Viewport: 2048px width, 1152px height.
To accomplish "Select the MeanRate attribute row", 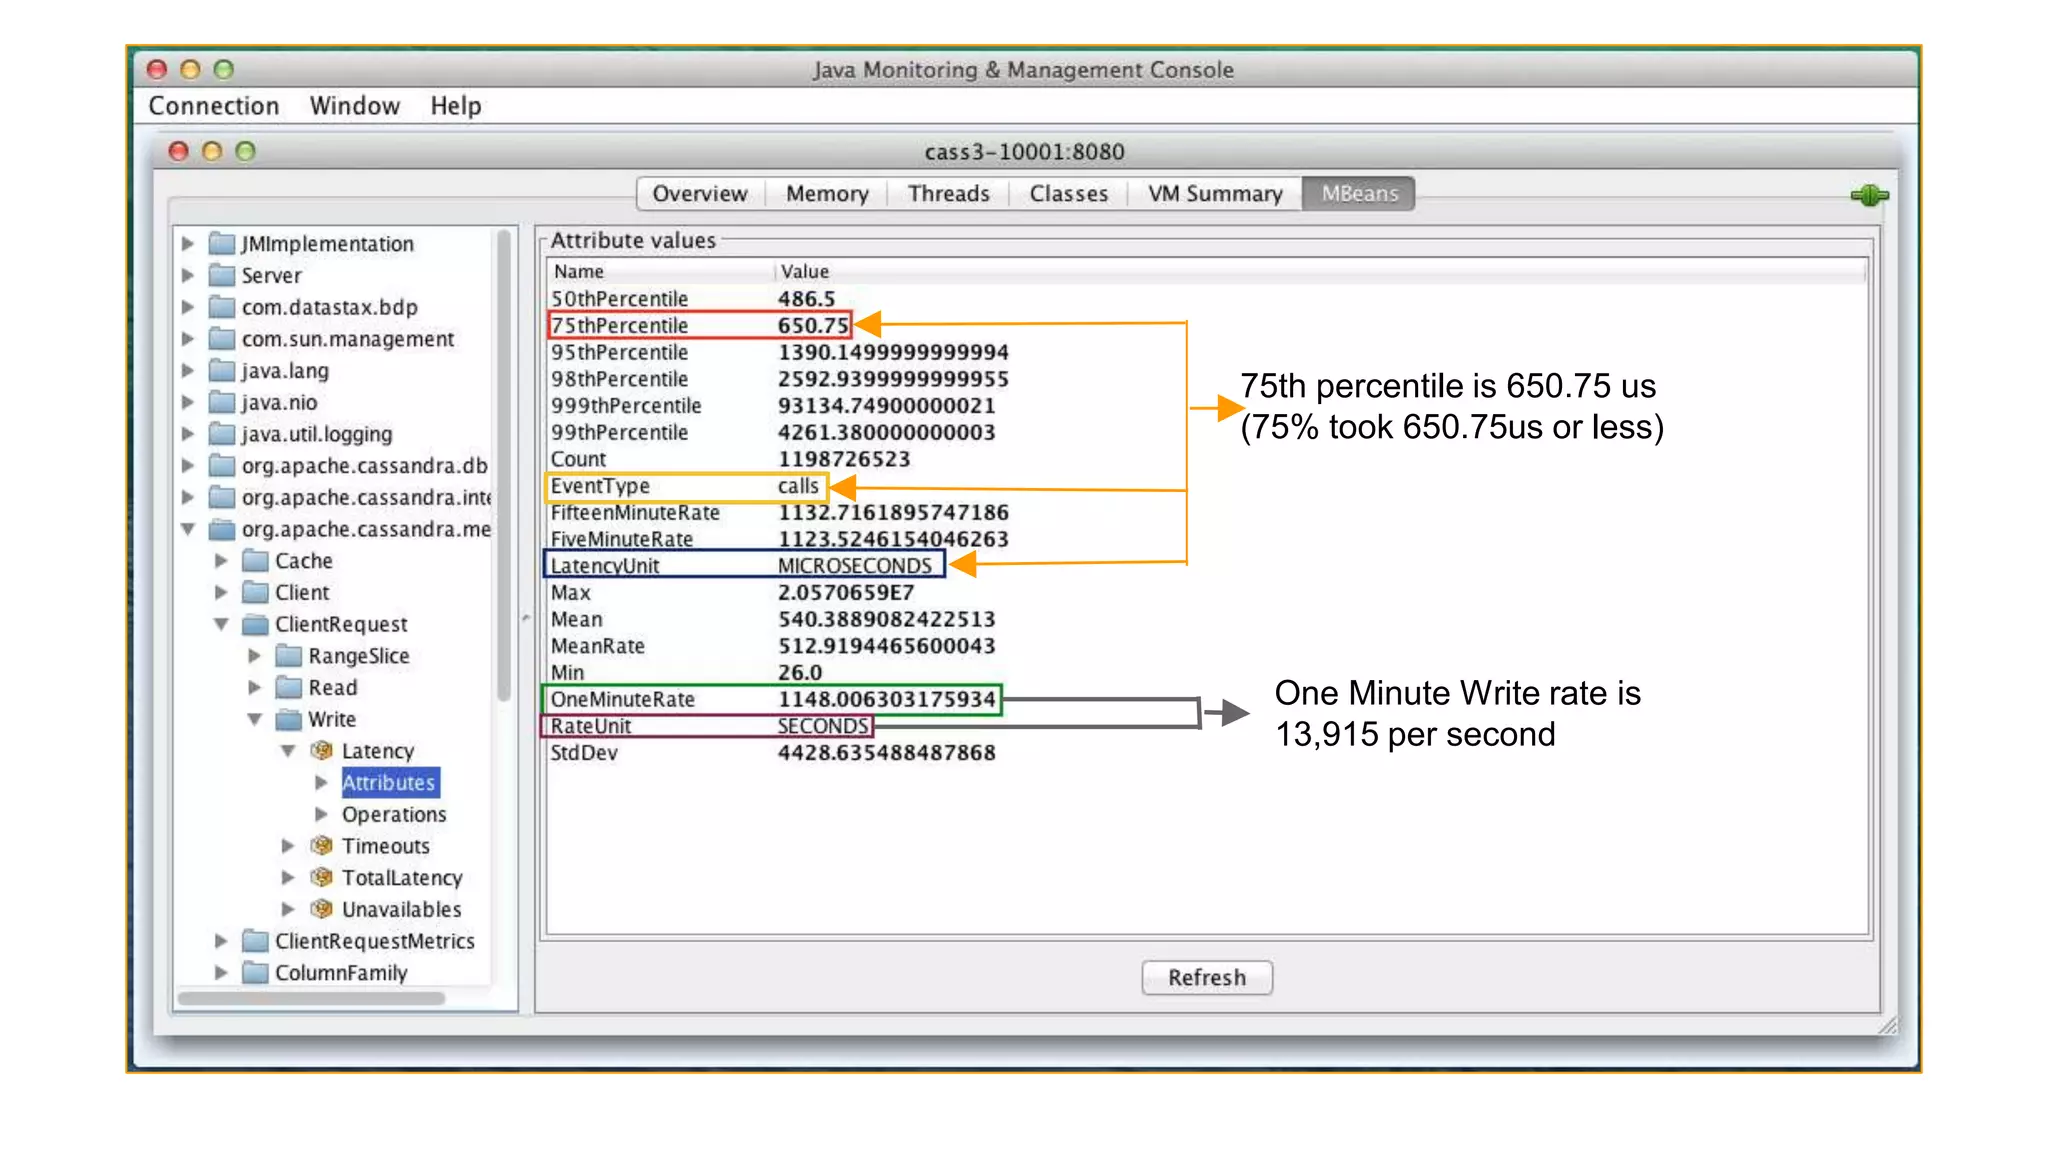I will pyautogui.click(x=1206, y=646).
